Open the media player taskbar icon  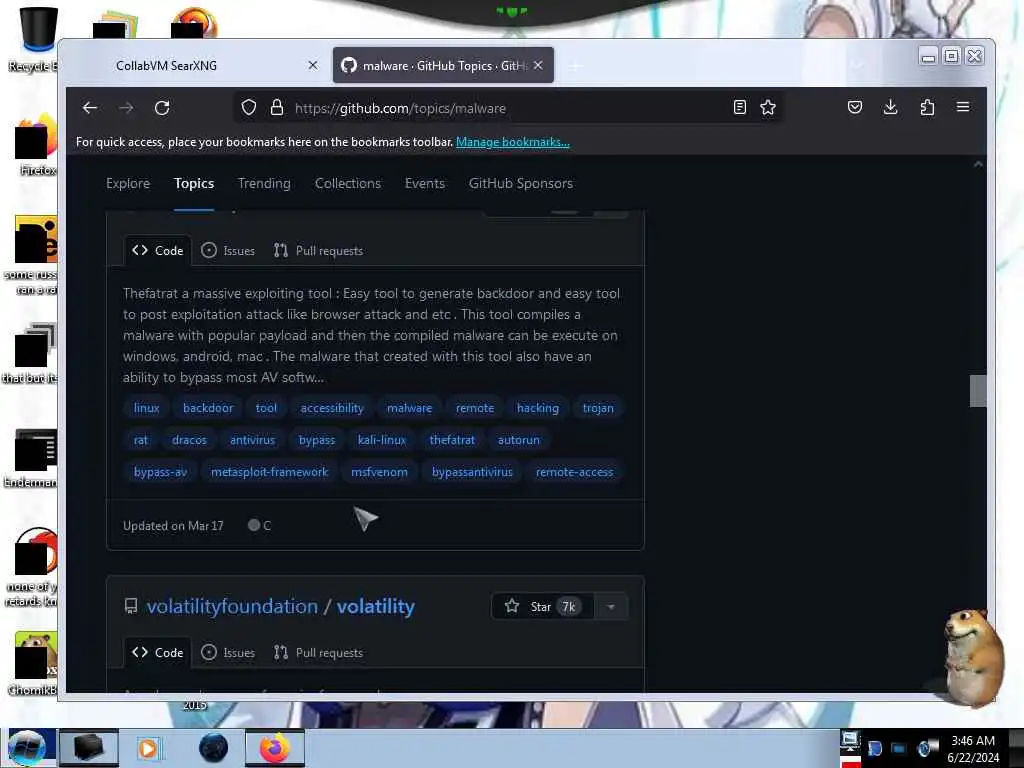click(x=148, y=748)
